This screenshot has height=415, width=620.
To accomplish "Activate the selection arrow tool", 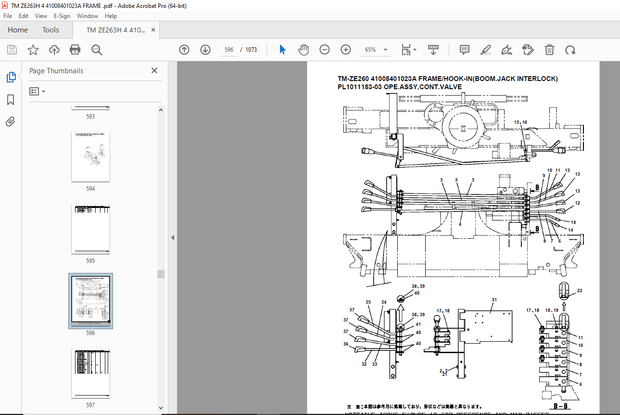I will click(x=282, y=50).
